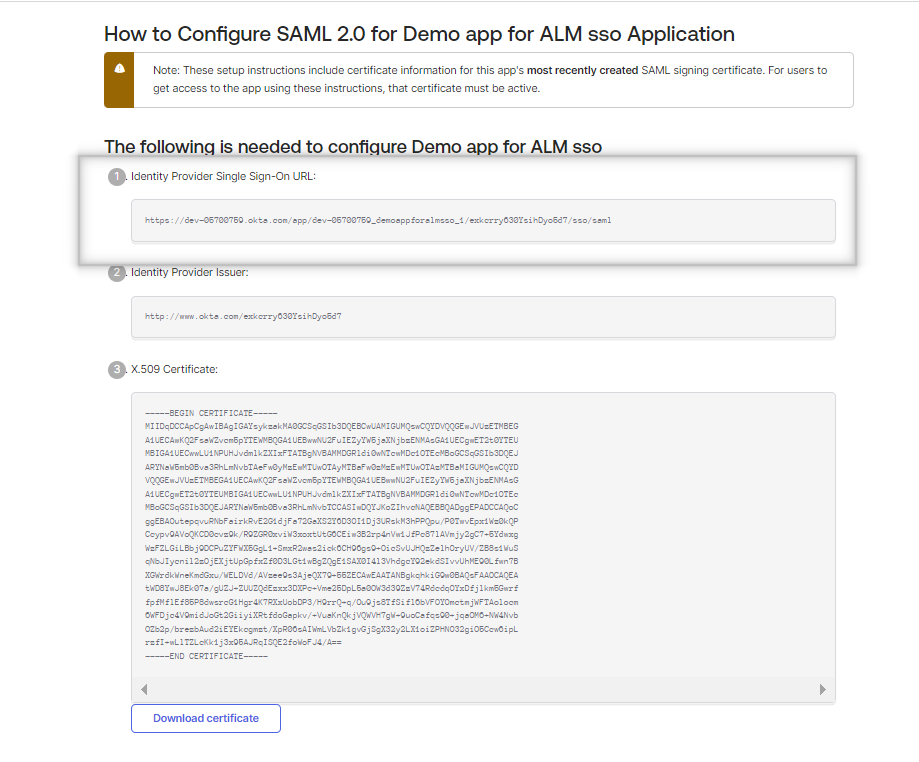Viewport: 919px width, 762px height.
Task: Click the certificate scrollbar right arrow
Action: 822,689
